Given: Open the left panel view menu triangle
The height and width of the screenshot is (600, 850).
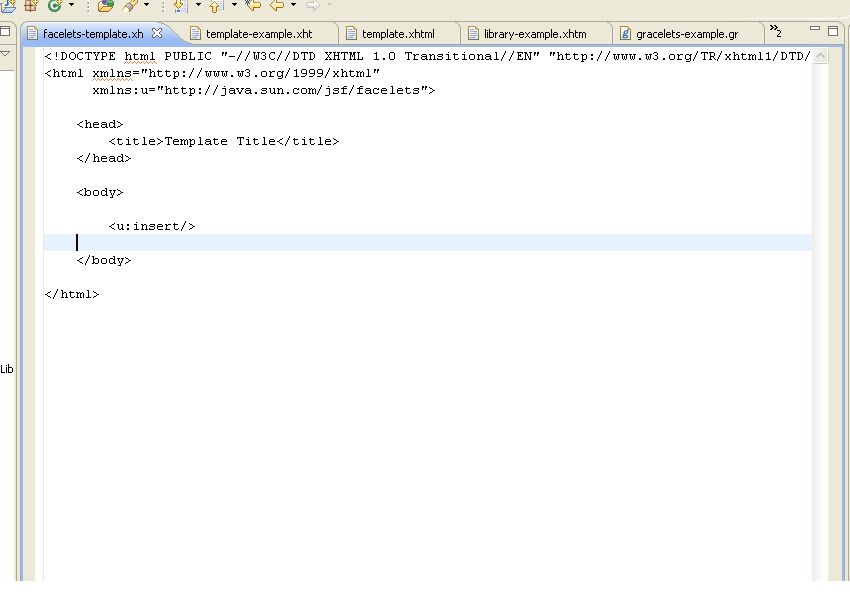Looking at the screenshot, I should 5,53.
